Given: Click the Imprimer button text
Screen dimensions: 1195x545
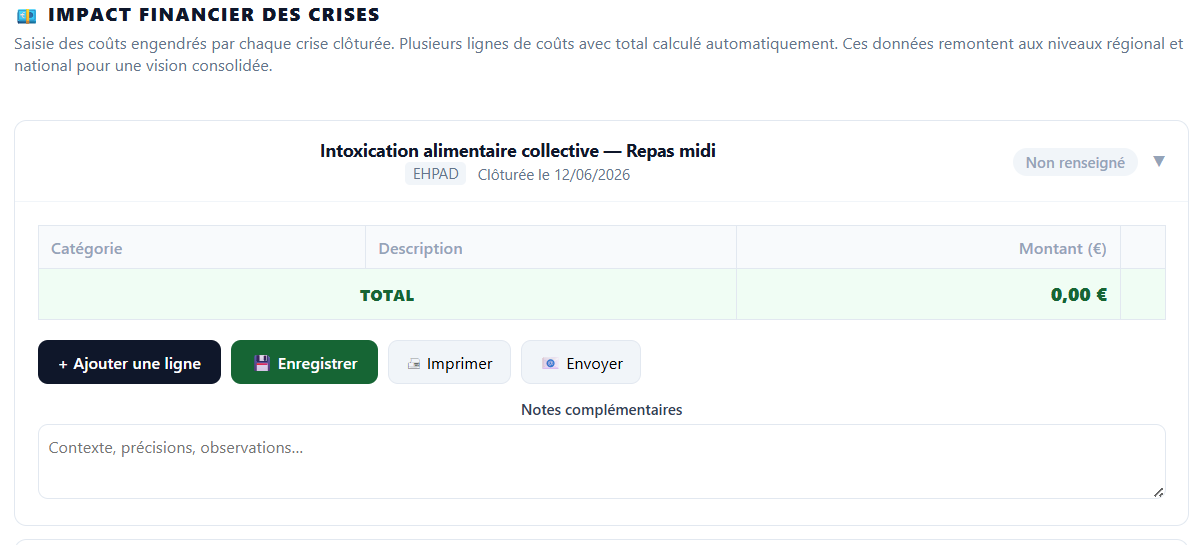Looking at the screenshot, I should (460, 364).
